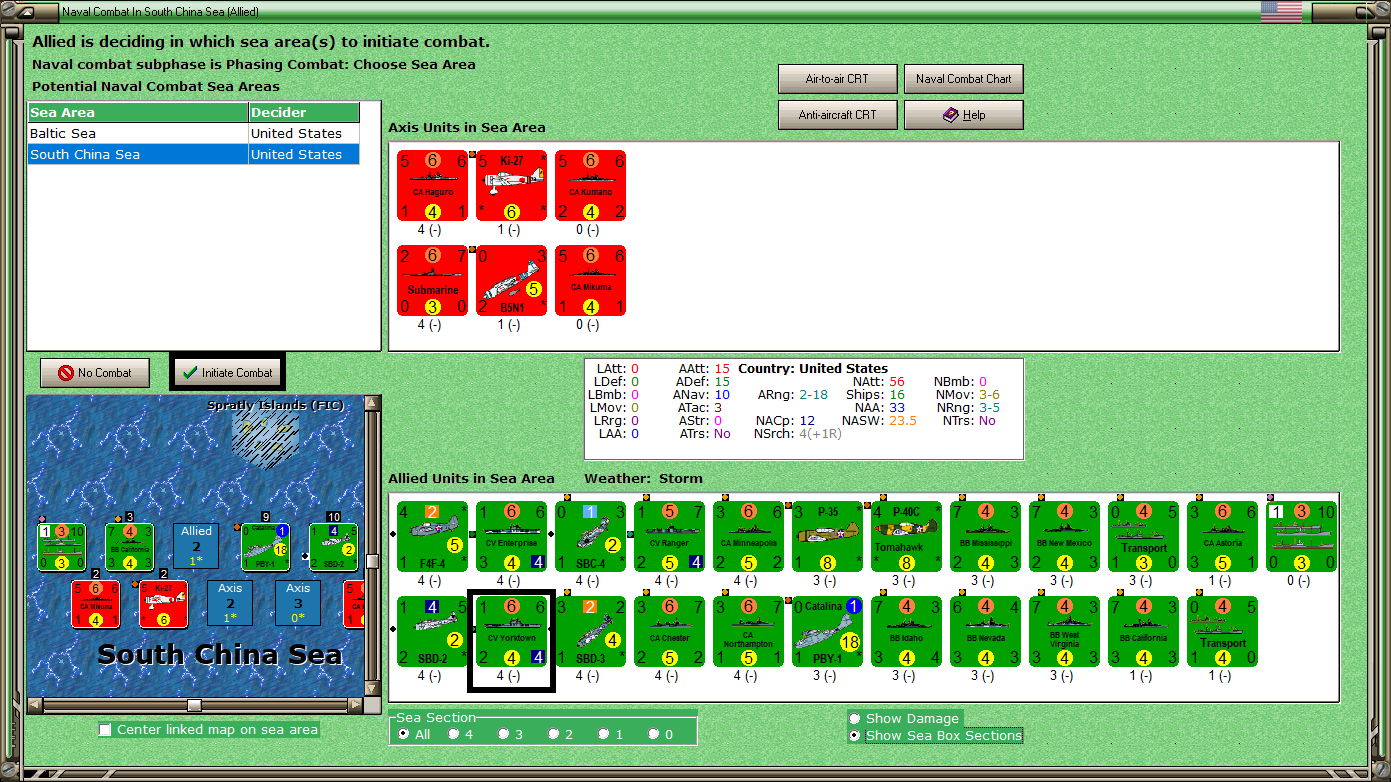The width and height of the screenshot is (1391, 782).
Task: Open the Air-to-air CRT chart
Action: [x=837, y=79]
